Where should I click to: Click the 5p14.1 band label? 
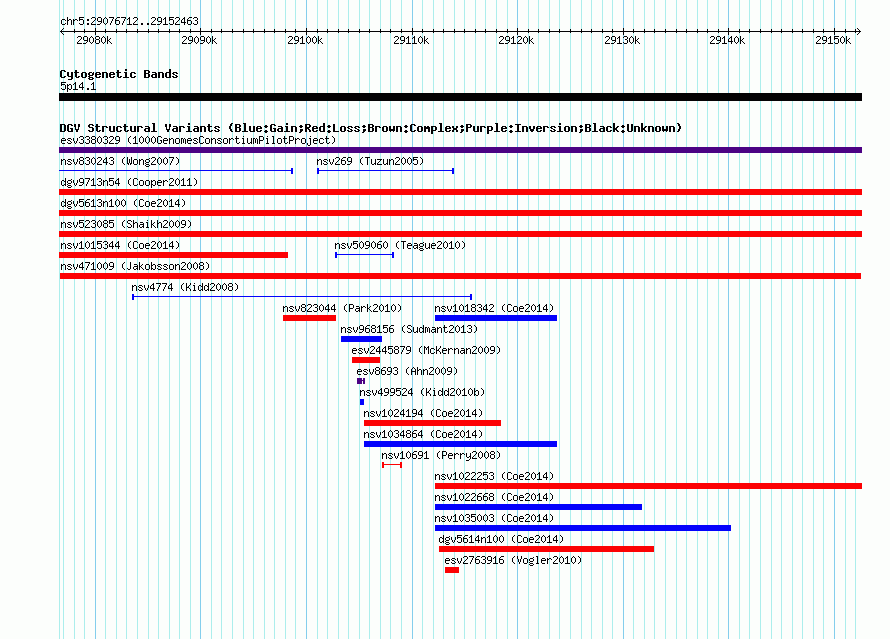(x=78, y=86)
